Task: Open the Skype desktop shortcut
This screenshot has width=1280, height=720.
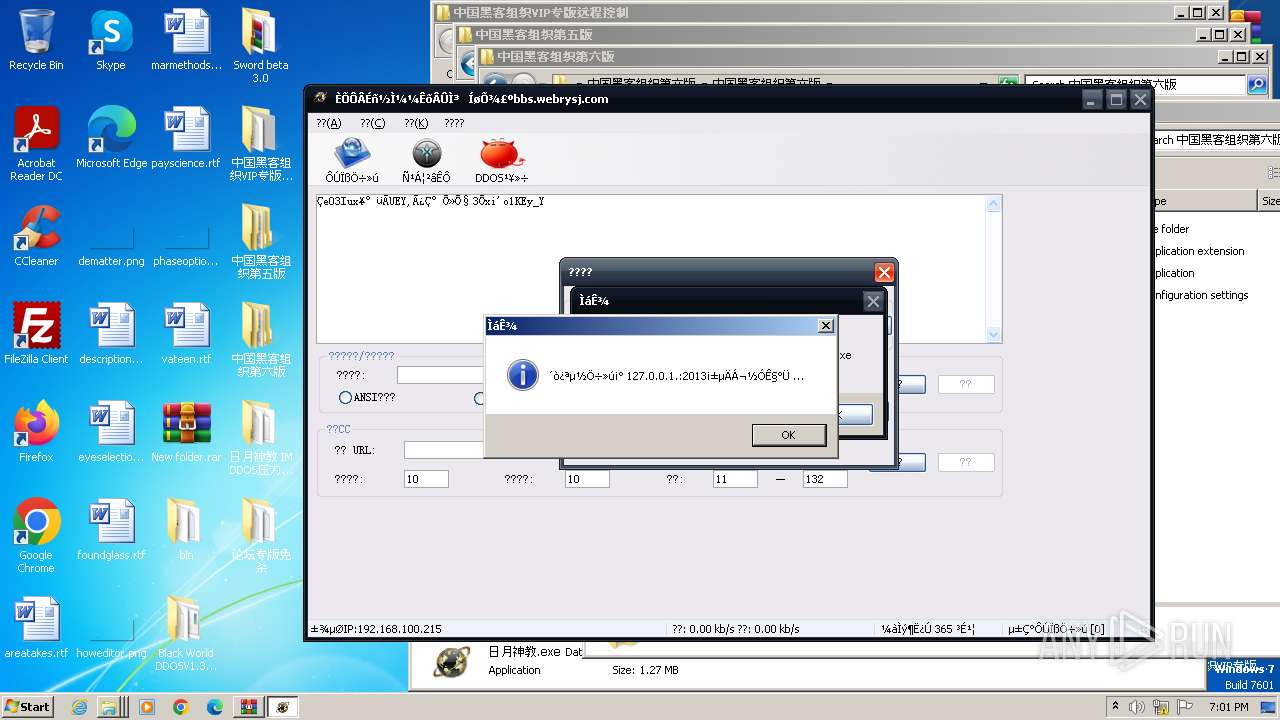Action: [110, 41]
